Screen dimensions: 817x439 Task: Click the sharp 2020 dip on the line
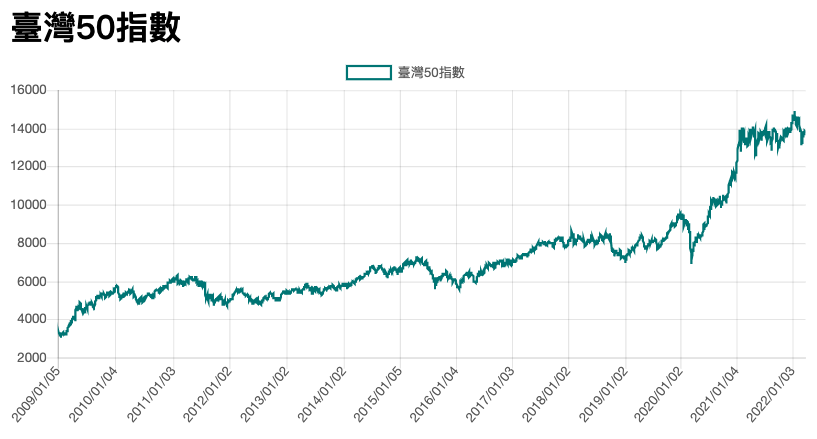coord(691,262)
